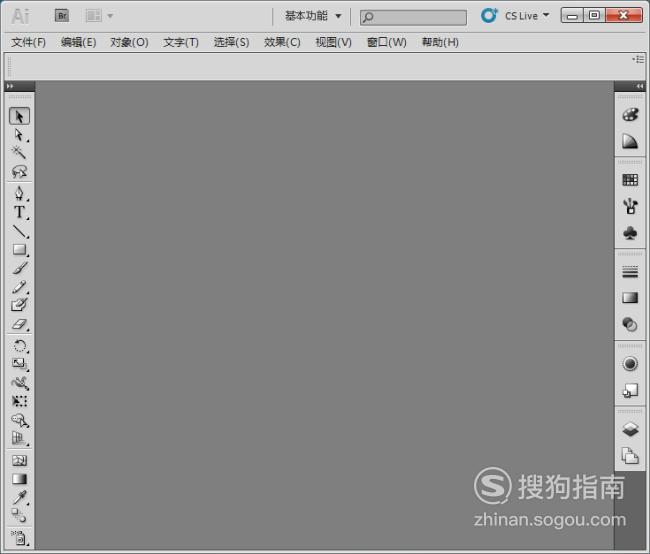The height and width of the screenshot is (554, 650).
Task: Open the Color Guide panel
Action: pyautogui.click(x=630, y=141)
